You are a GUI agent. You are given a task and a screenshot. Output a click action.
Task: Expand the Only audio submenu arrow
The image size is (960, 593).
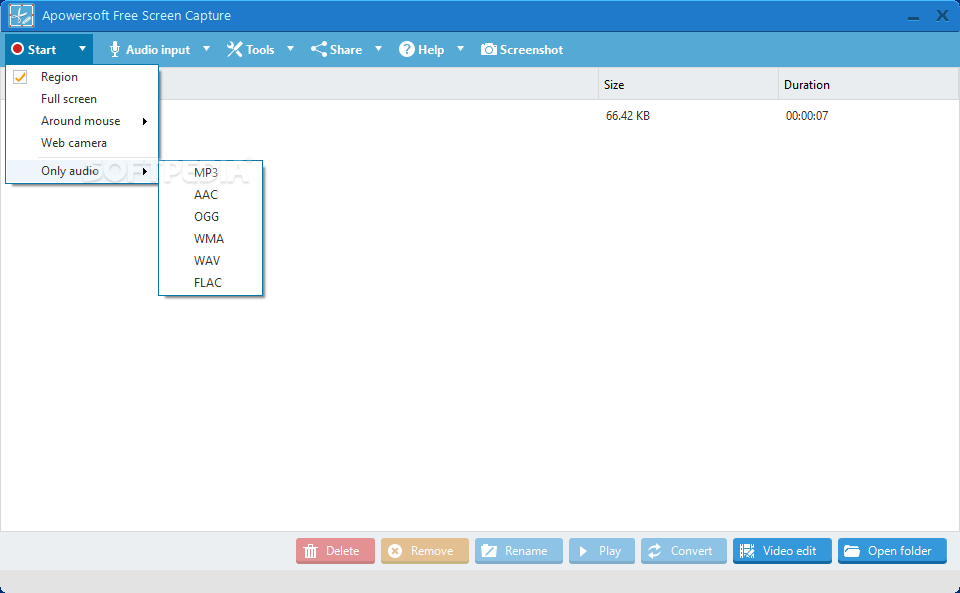coord(145,171)
